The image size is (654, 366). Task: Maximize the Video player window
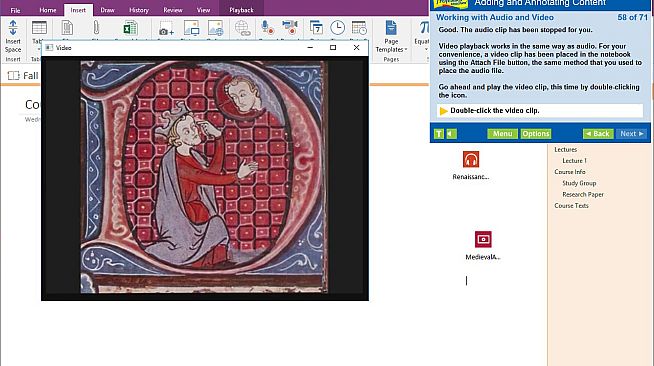[x=333, y=48]
